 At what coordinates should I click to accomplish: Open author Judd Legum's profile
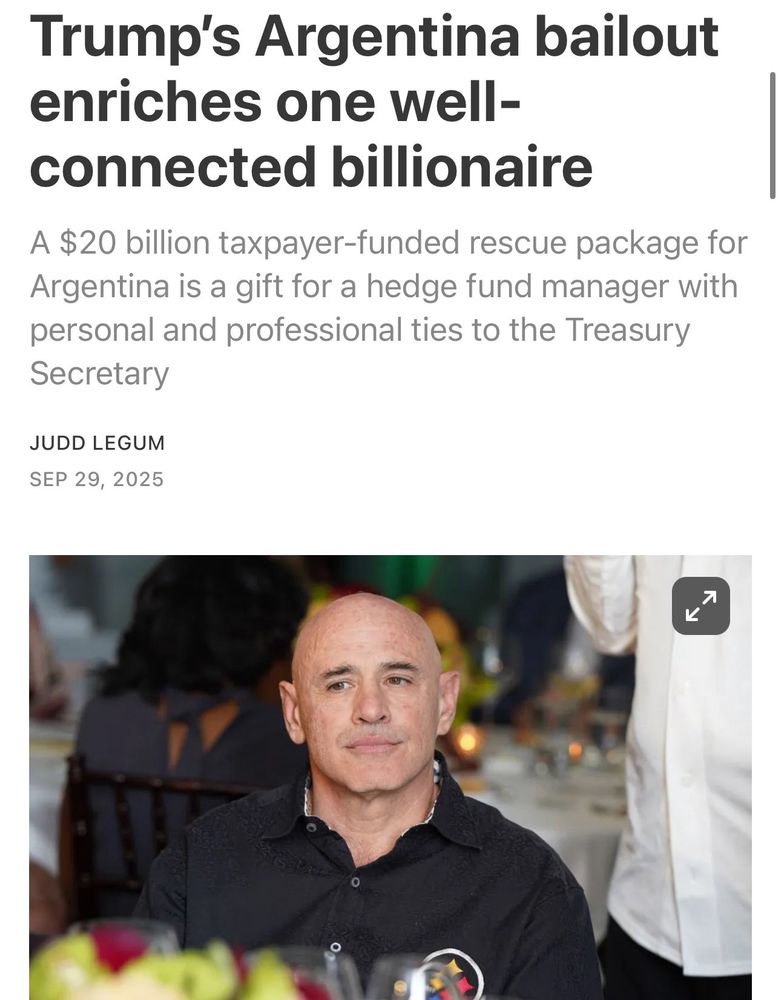click(97, 443)
